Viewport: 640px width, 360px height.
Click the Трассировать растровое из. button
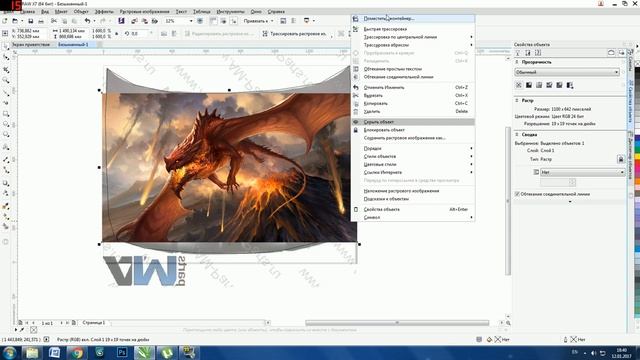click(295, 33)
